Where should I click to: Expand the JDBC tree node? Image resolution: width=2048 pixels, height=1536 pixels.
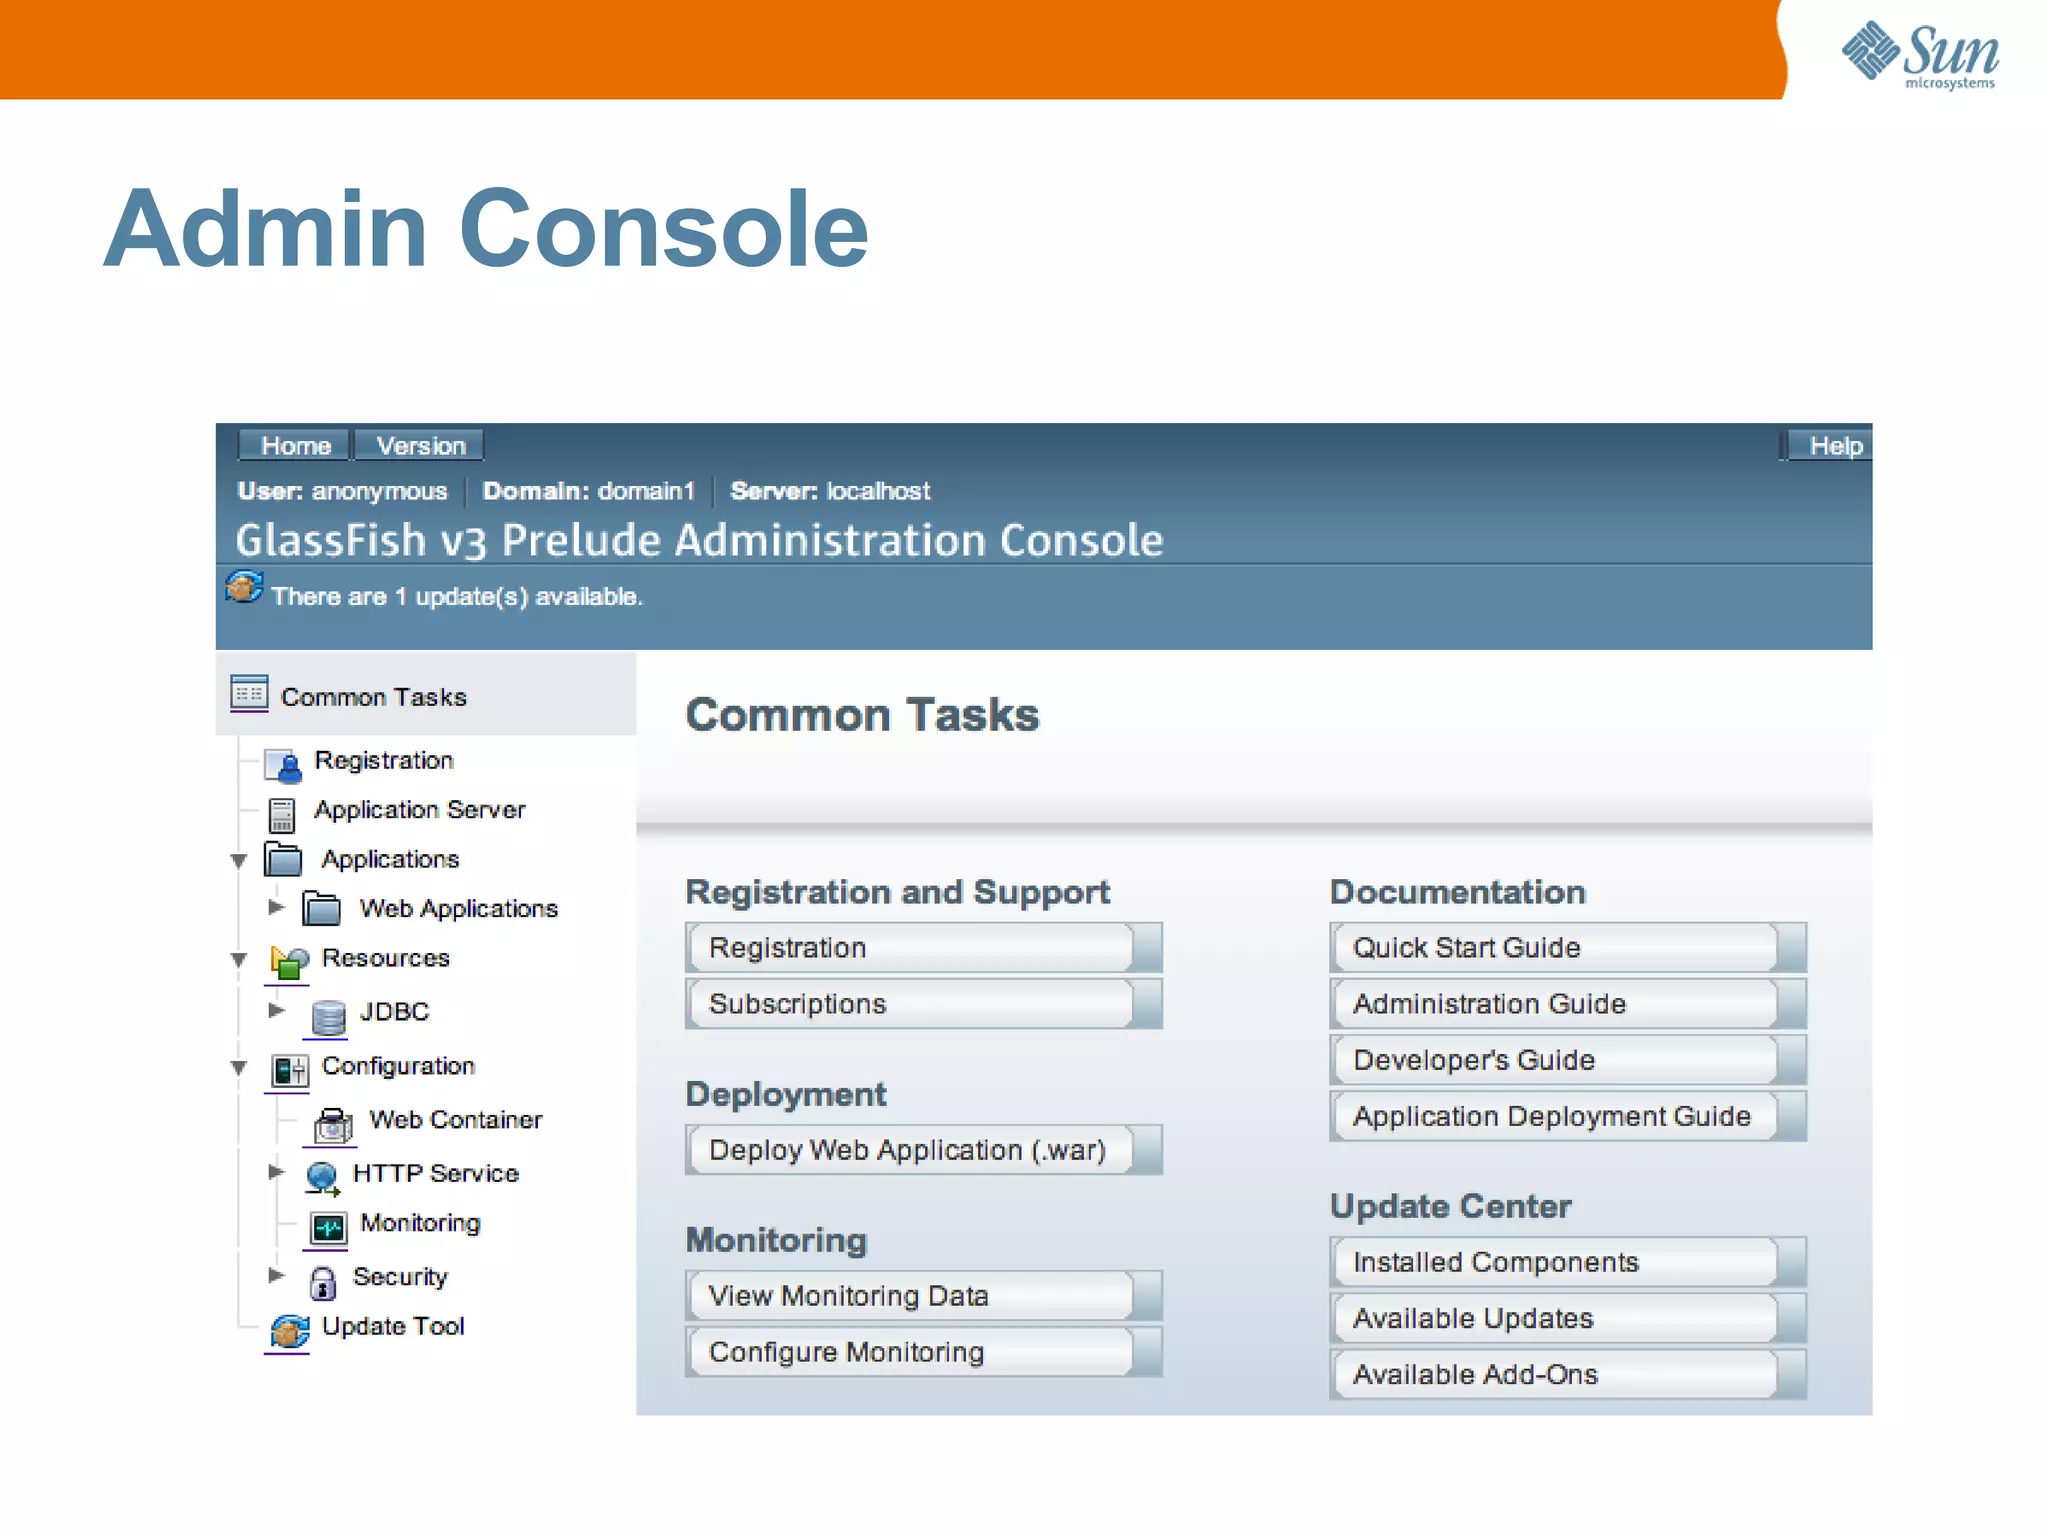pos(276,1010)
